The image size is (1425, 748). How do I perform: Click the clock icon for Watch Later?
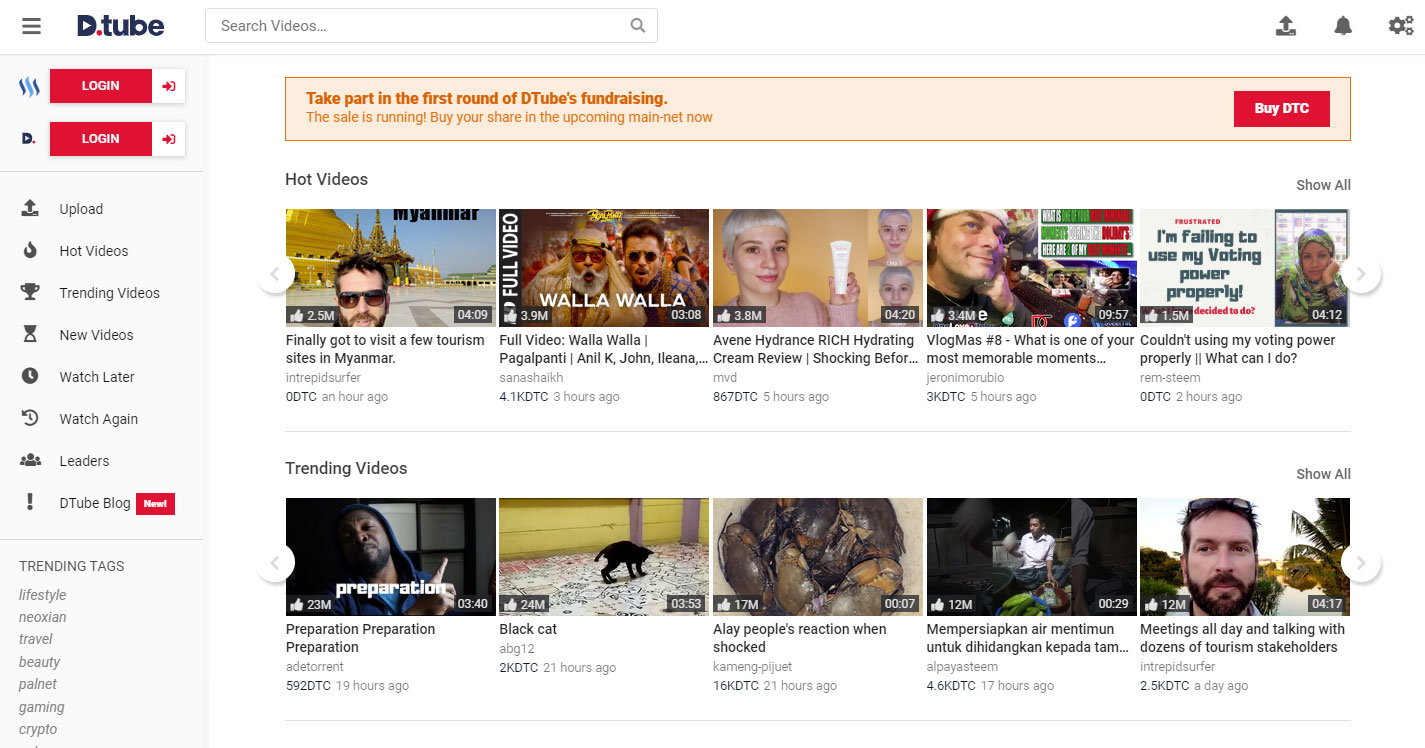[x=30, y=376]
